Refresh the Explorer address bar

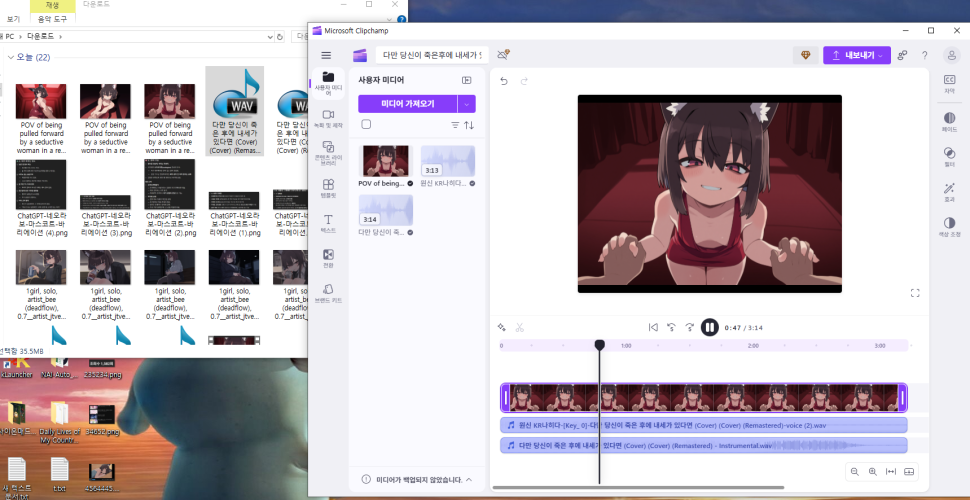click(x=280, y=37)
